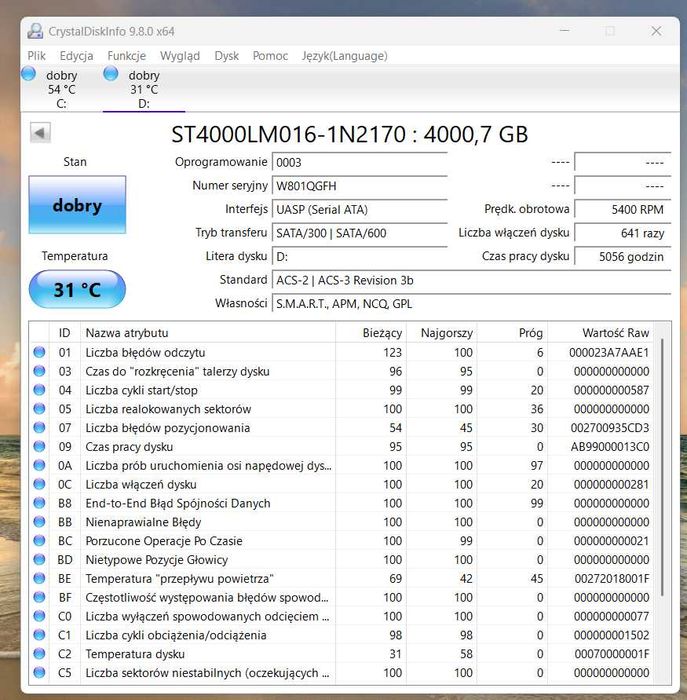687x700 pixels.
Task: Click the status icon for attribute C2
Action: [39, 654]
